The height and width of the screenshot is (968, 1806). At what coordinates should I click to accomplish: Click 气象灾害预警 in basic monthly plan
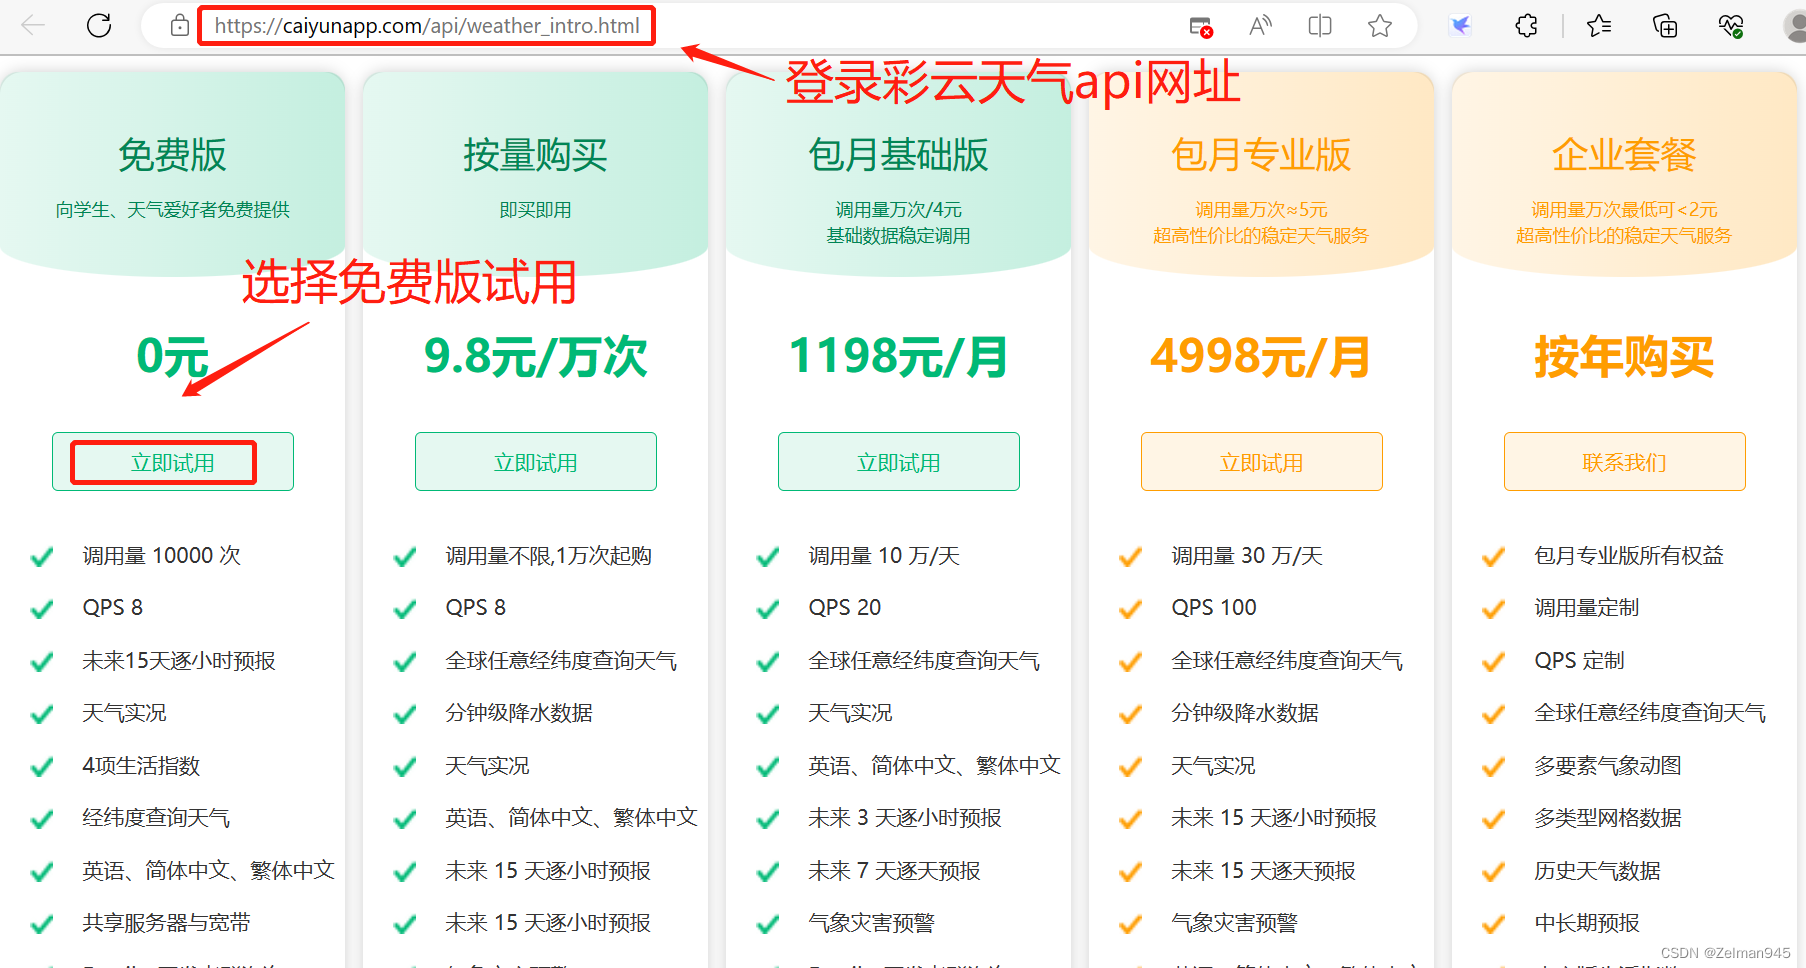point(871,923)
